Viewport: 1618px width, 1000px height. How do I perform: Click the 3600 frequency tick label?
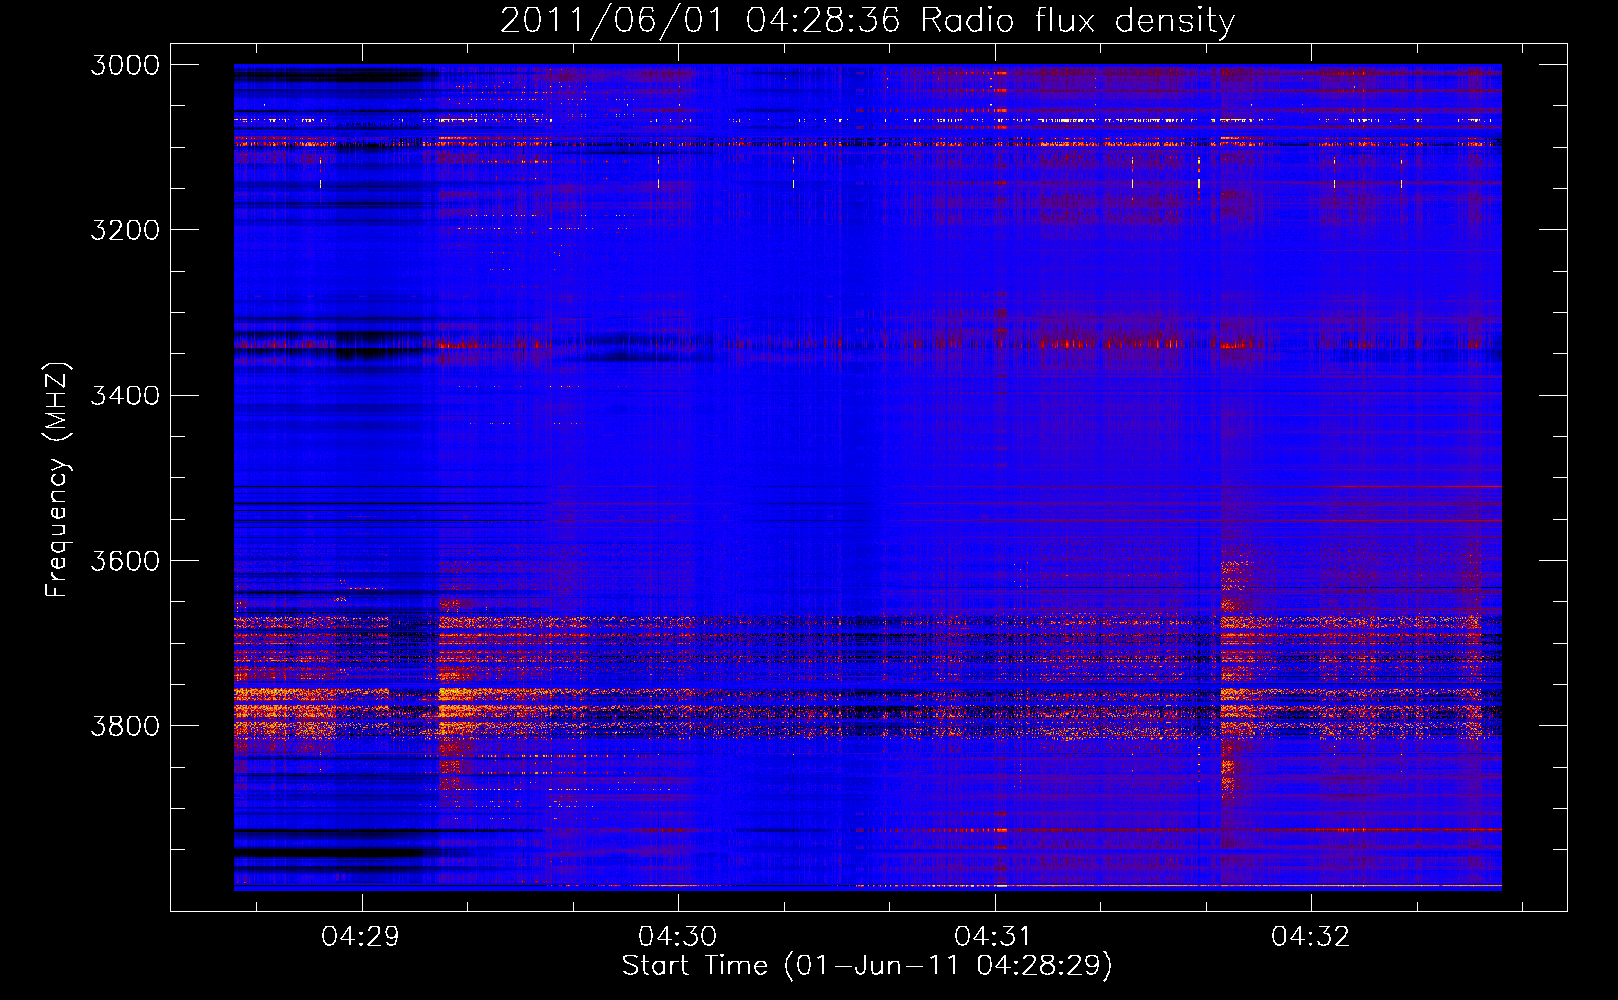coord(125,560)
